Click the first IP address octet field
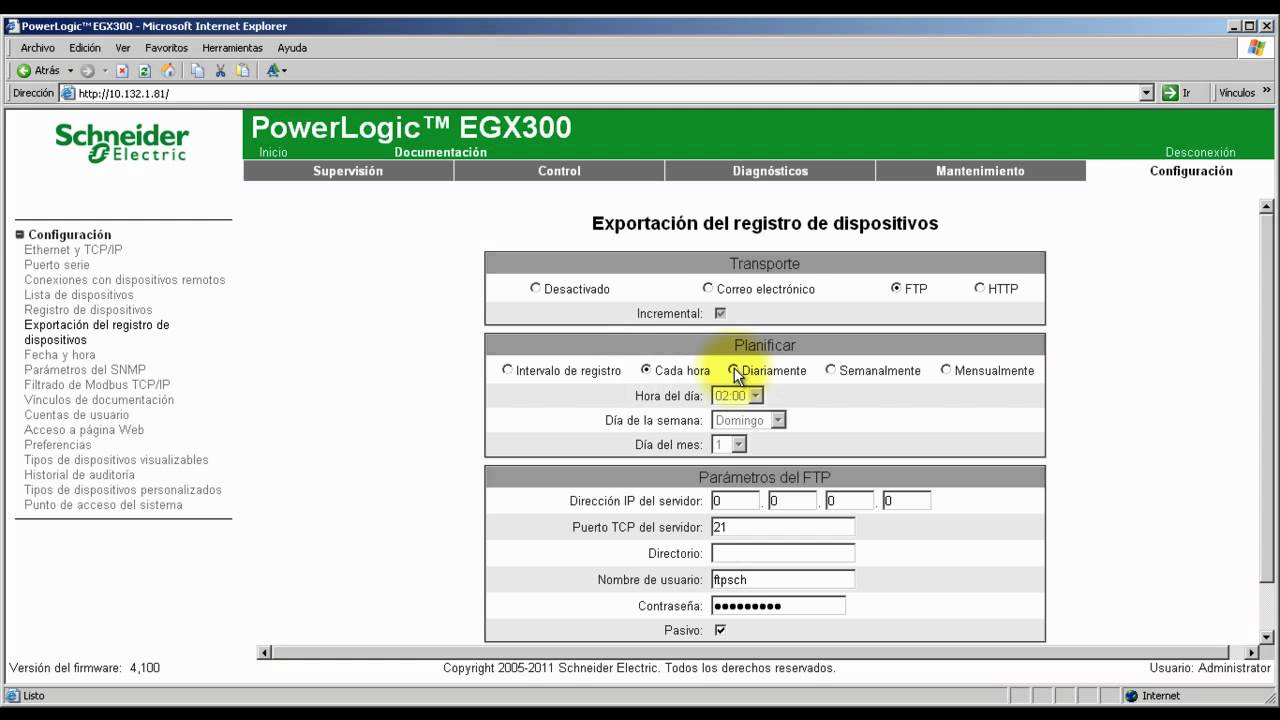1280x720 pixels. 735,501
